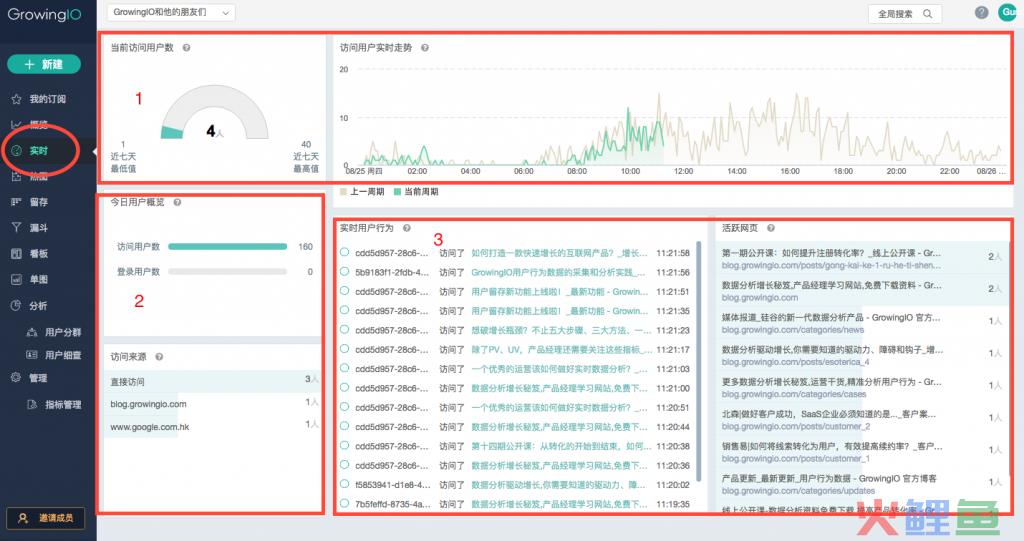Open the blog.growingio.com/categories/updates page row
Viewport: 1024px width, 541px height.
(x=862, y=484)
